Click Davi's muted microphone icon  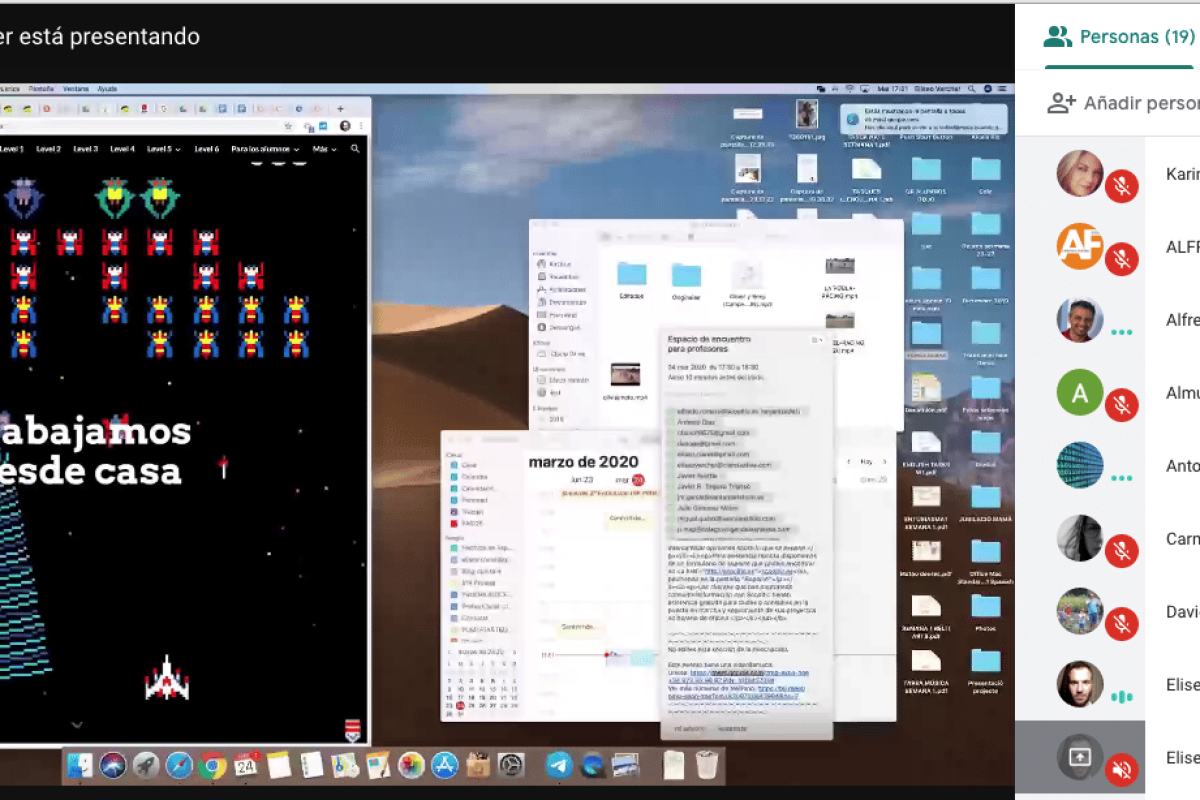coord(1122,624)
